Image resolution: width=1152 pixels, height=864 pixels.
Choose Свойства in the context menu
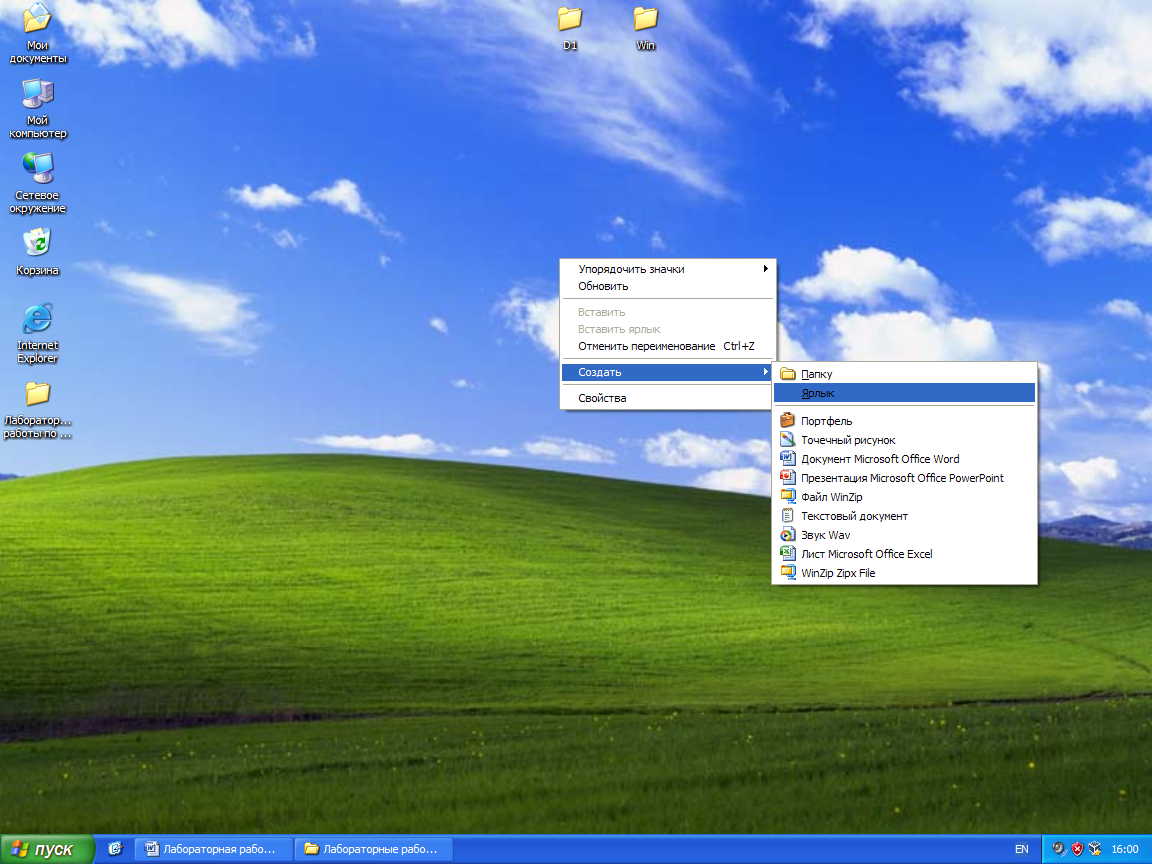[667, 398]
